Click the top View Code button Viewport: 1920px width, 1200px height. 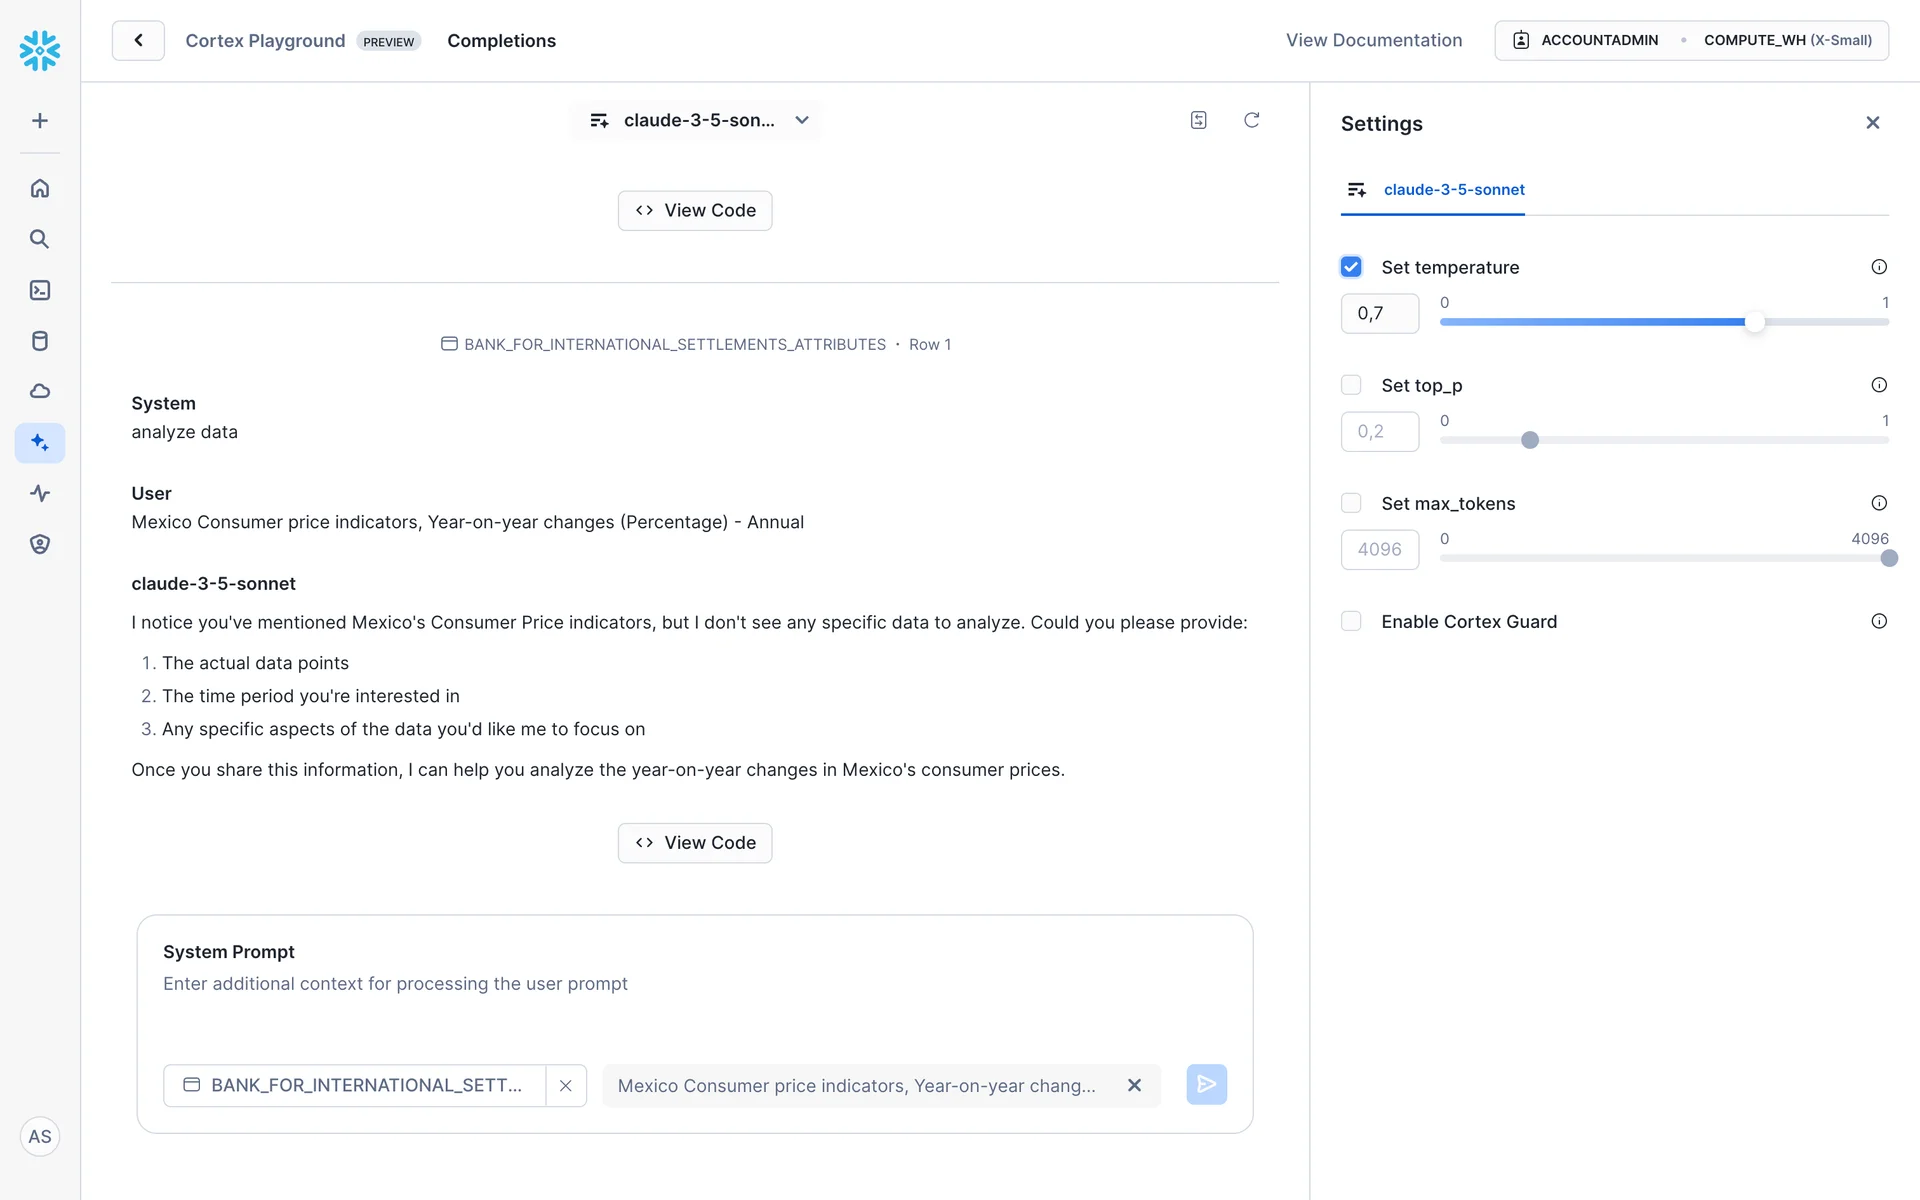pos(695,210)
